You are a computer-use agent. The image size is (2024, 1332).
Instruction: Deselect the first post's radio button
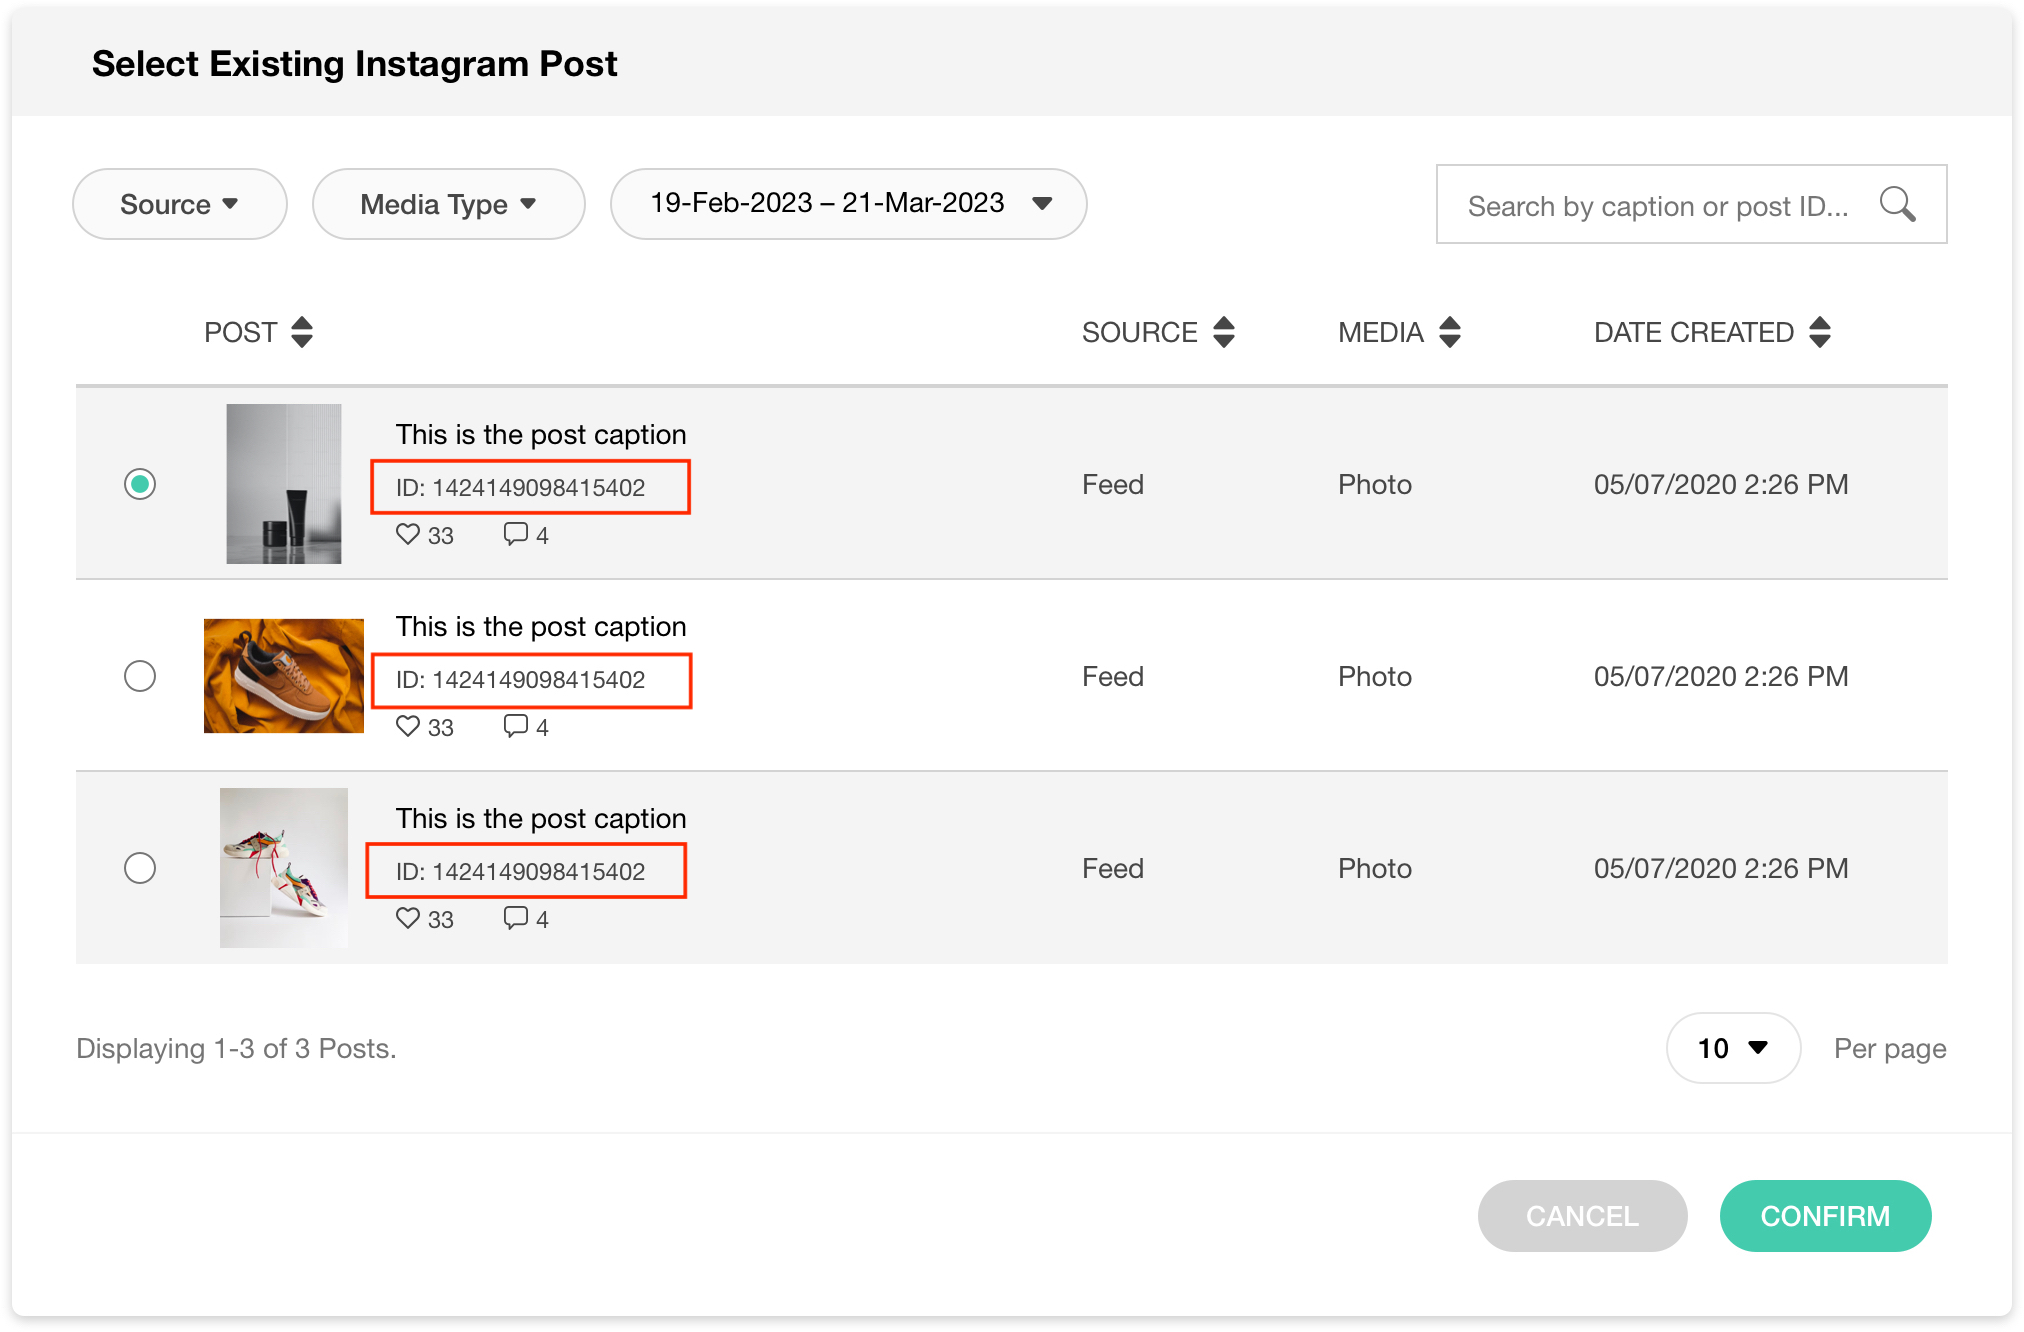coord(140,484)
